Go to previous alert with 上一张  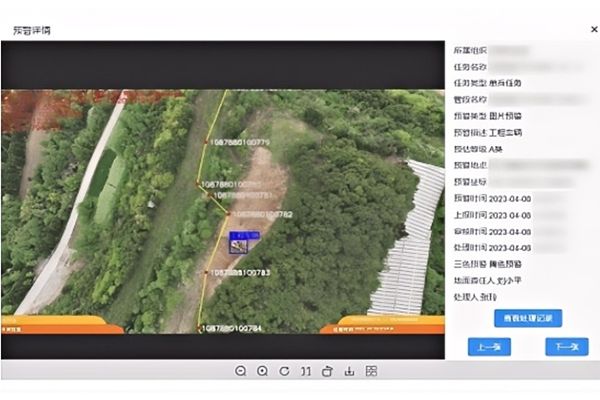point(489,347)
